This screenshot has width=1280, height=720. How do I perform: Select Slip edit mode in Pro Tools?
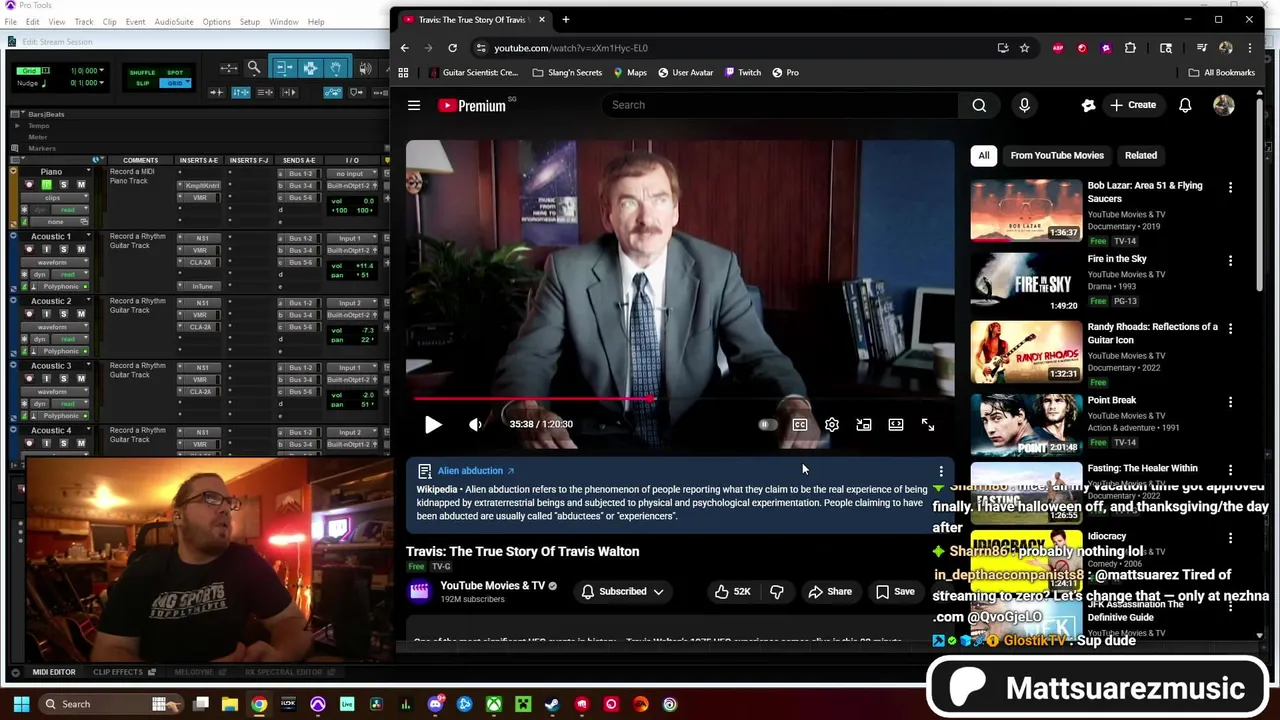[x=143, y=83]
